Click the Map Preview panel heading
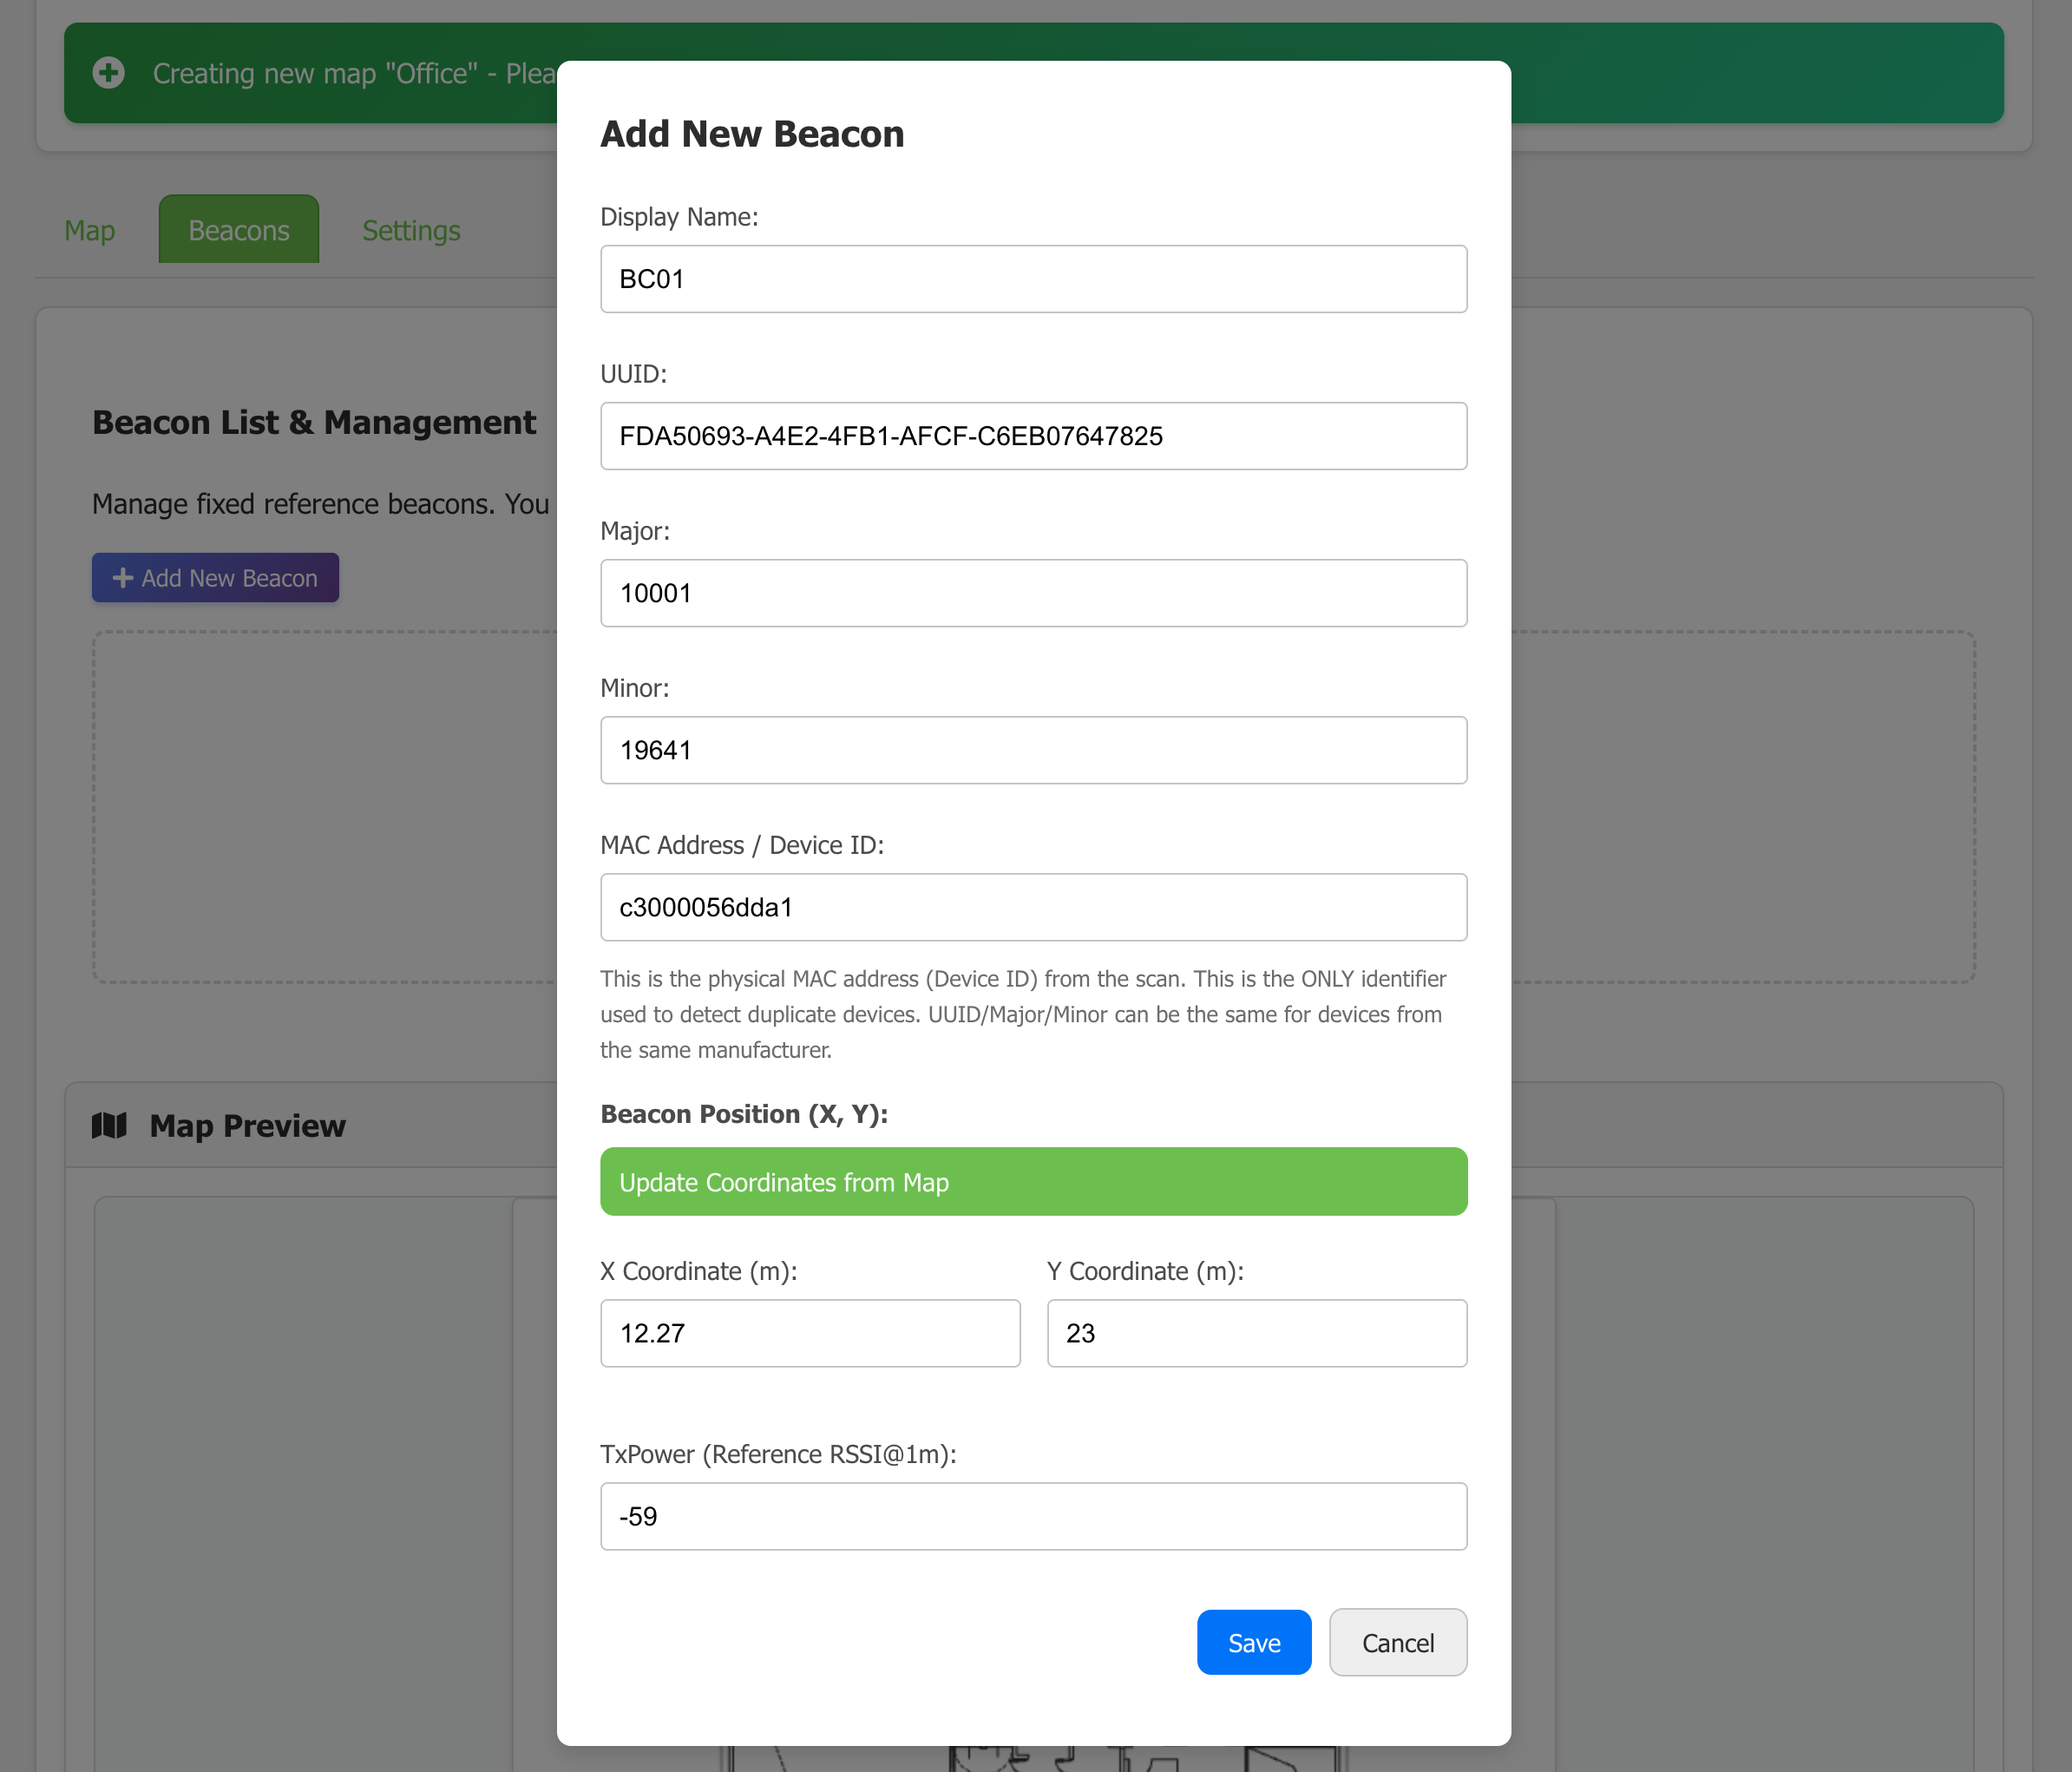2072x1772 pixels. (247, 1126)
